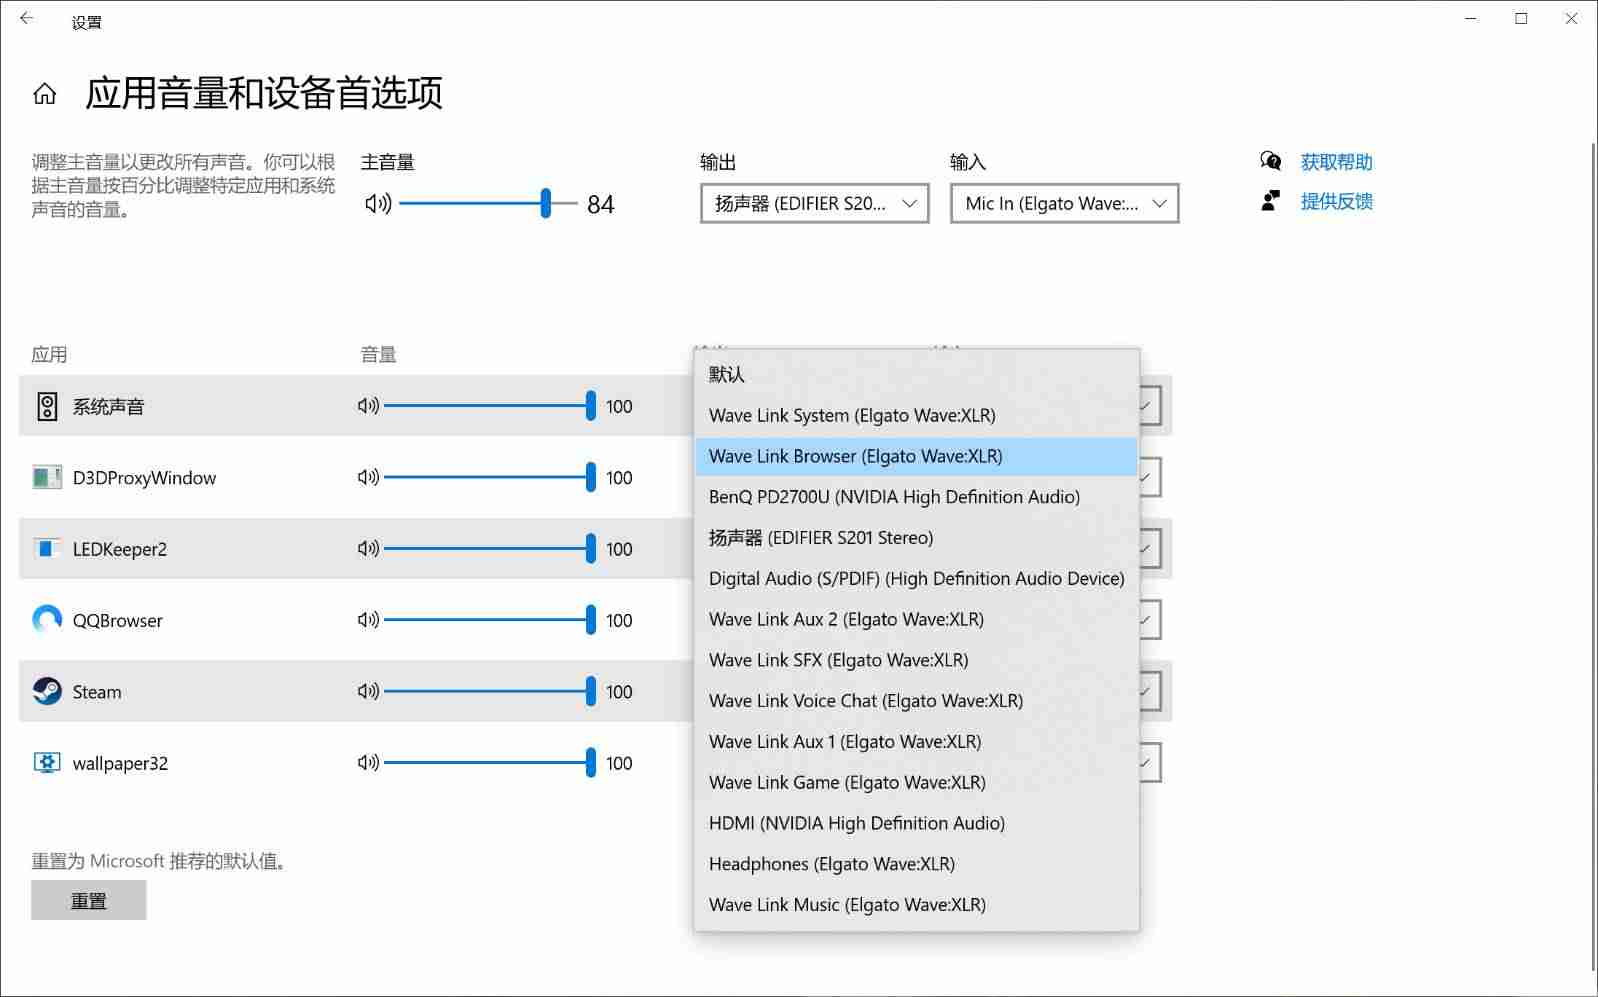This screenshot has height=997, width=1598.
Task: Mute QQBrowser speaker icon
Action: [368, 620]
